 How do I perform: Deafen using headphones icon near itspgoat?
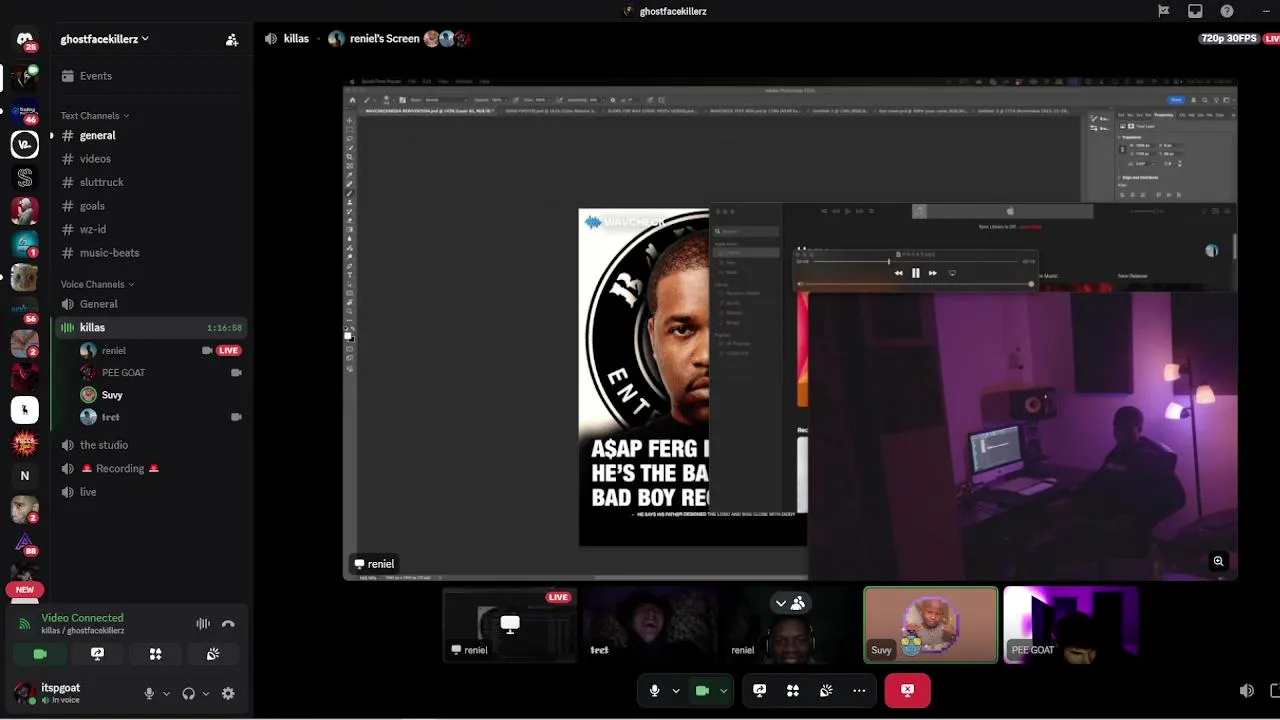click(x=188, y=693)
